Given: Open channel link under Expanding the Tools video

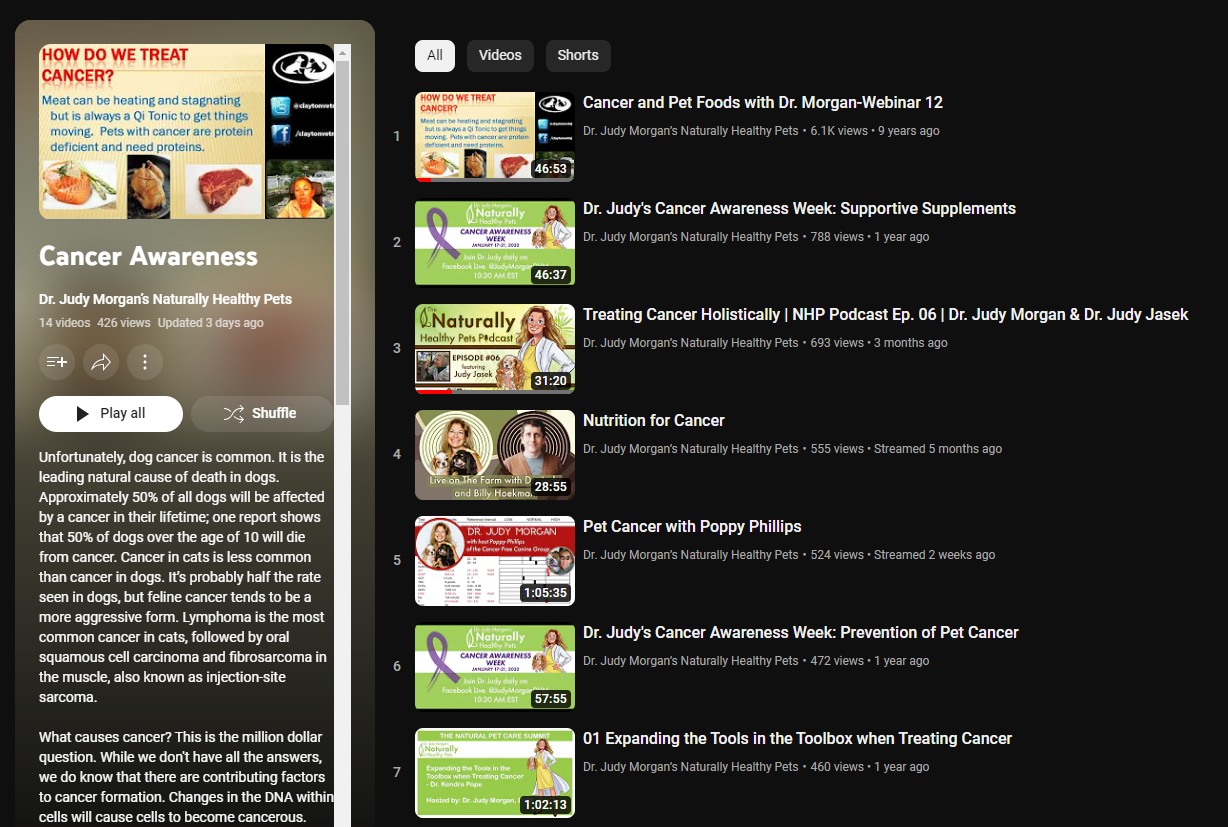Looking at the screenshot, I should click(691, 767).
